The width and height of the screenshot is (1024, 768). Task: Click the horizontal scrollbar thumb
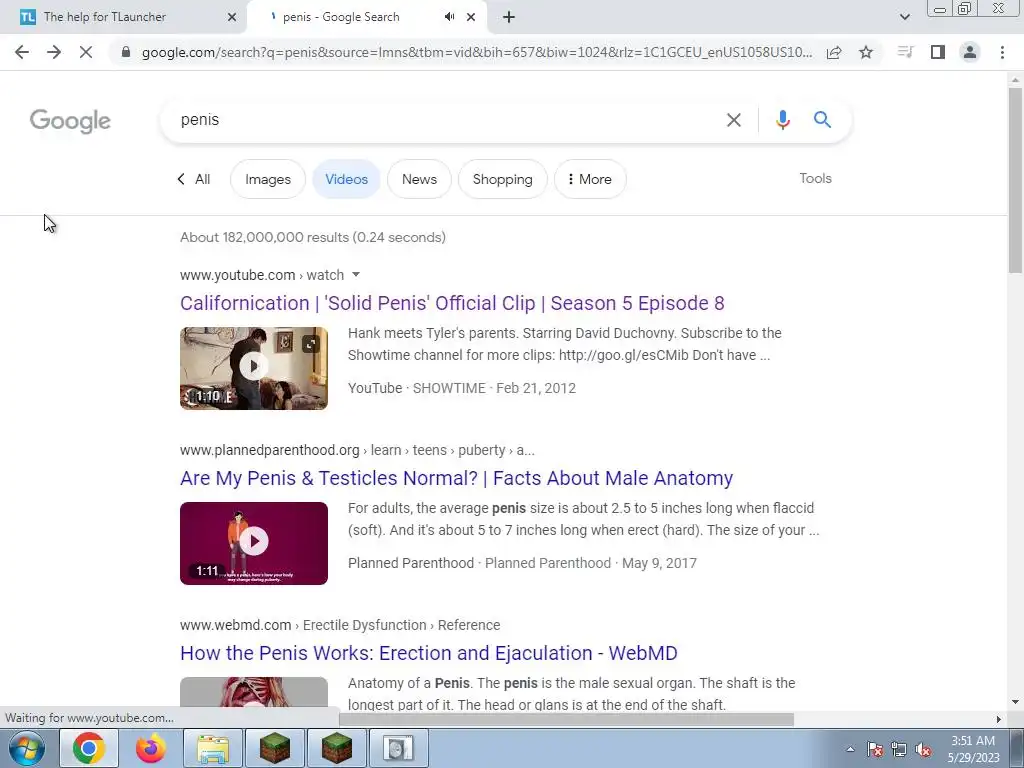(566, 719)
